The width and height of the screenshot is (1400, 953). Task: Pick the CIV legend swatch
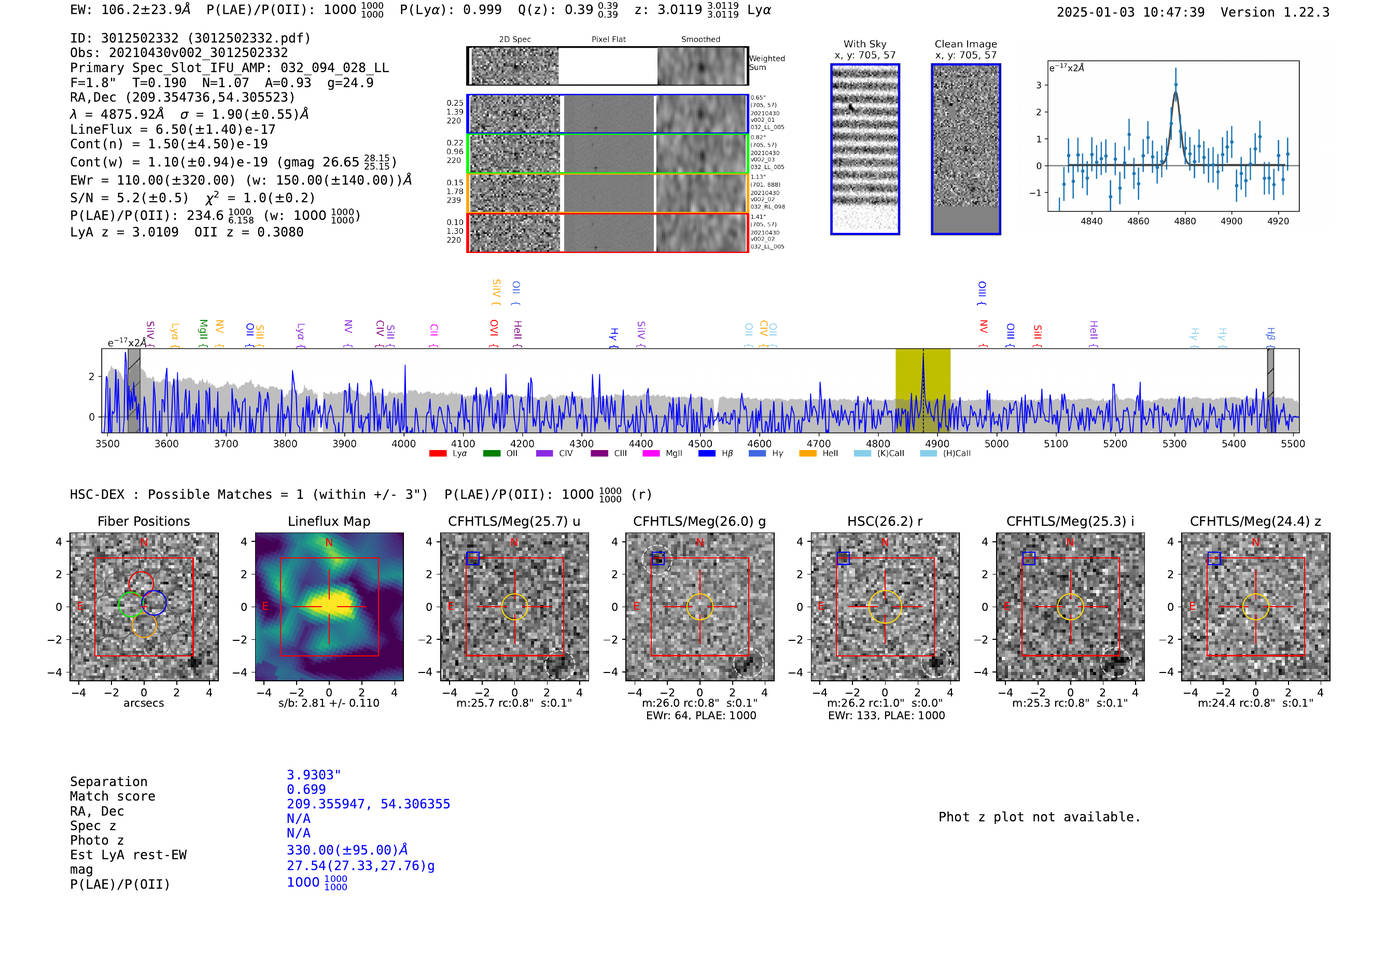click(x=544, y=454)
